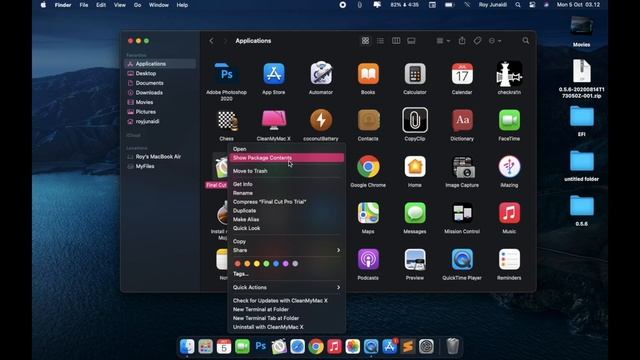Select CleanMyMac X in Applications
The height and width of the screenshot is (360, 640).
pyautogui.click(x=274, y=120)
